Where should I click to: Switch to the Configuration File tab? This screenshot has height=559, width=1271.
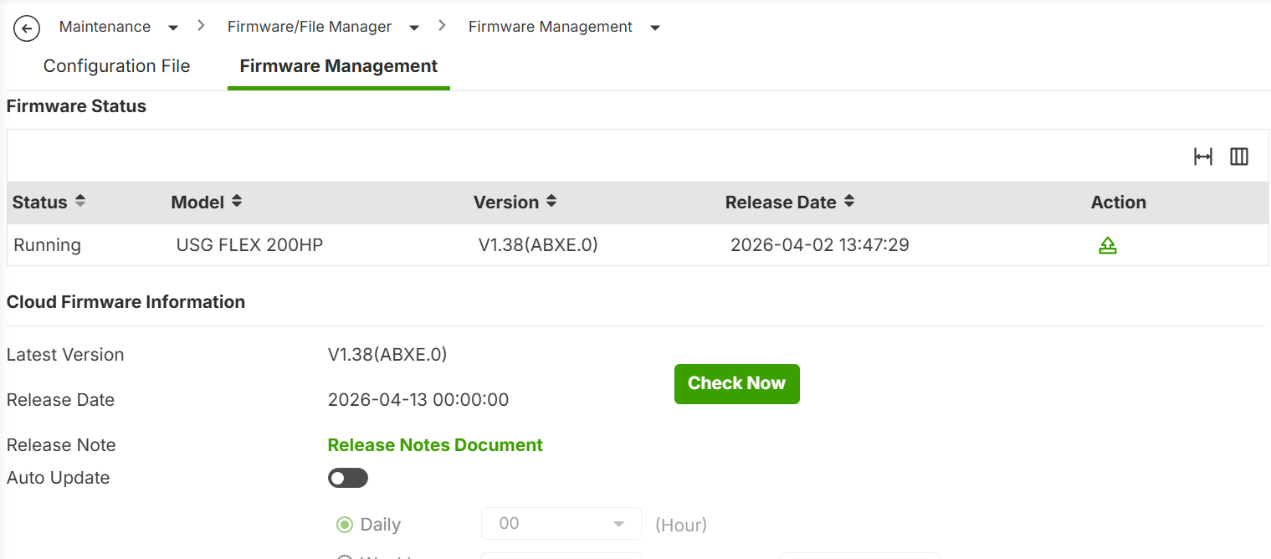117,66
